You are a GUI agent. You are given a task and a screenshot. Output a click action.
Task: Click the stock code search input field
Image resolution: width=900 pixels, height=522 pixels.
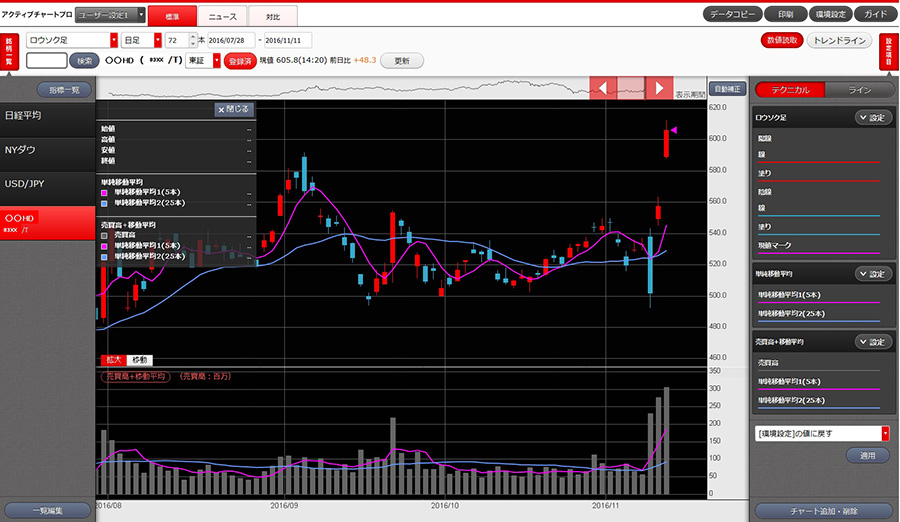(46, 61)
